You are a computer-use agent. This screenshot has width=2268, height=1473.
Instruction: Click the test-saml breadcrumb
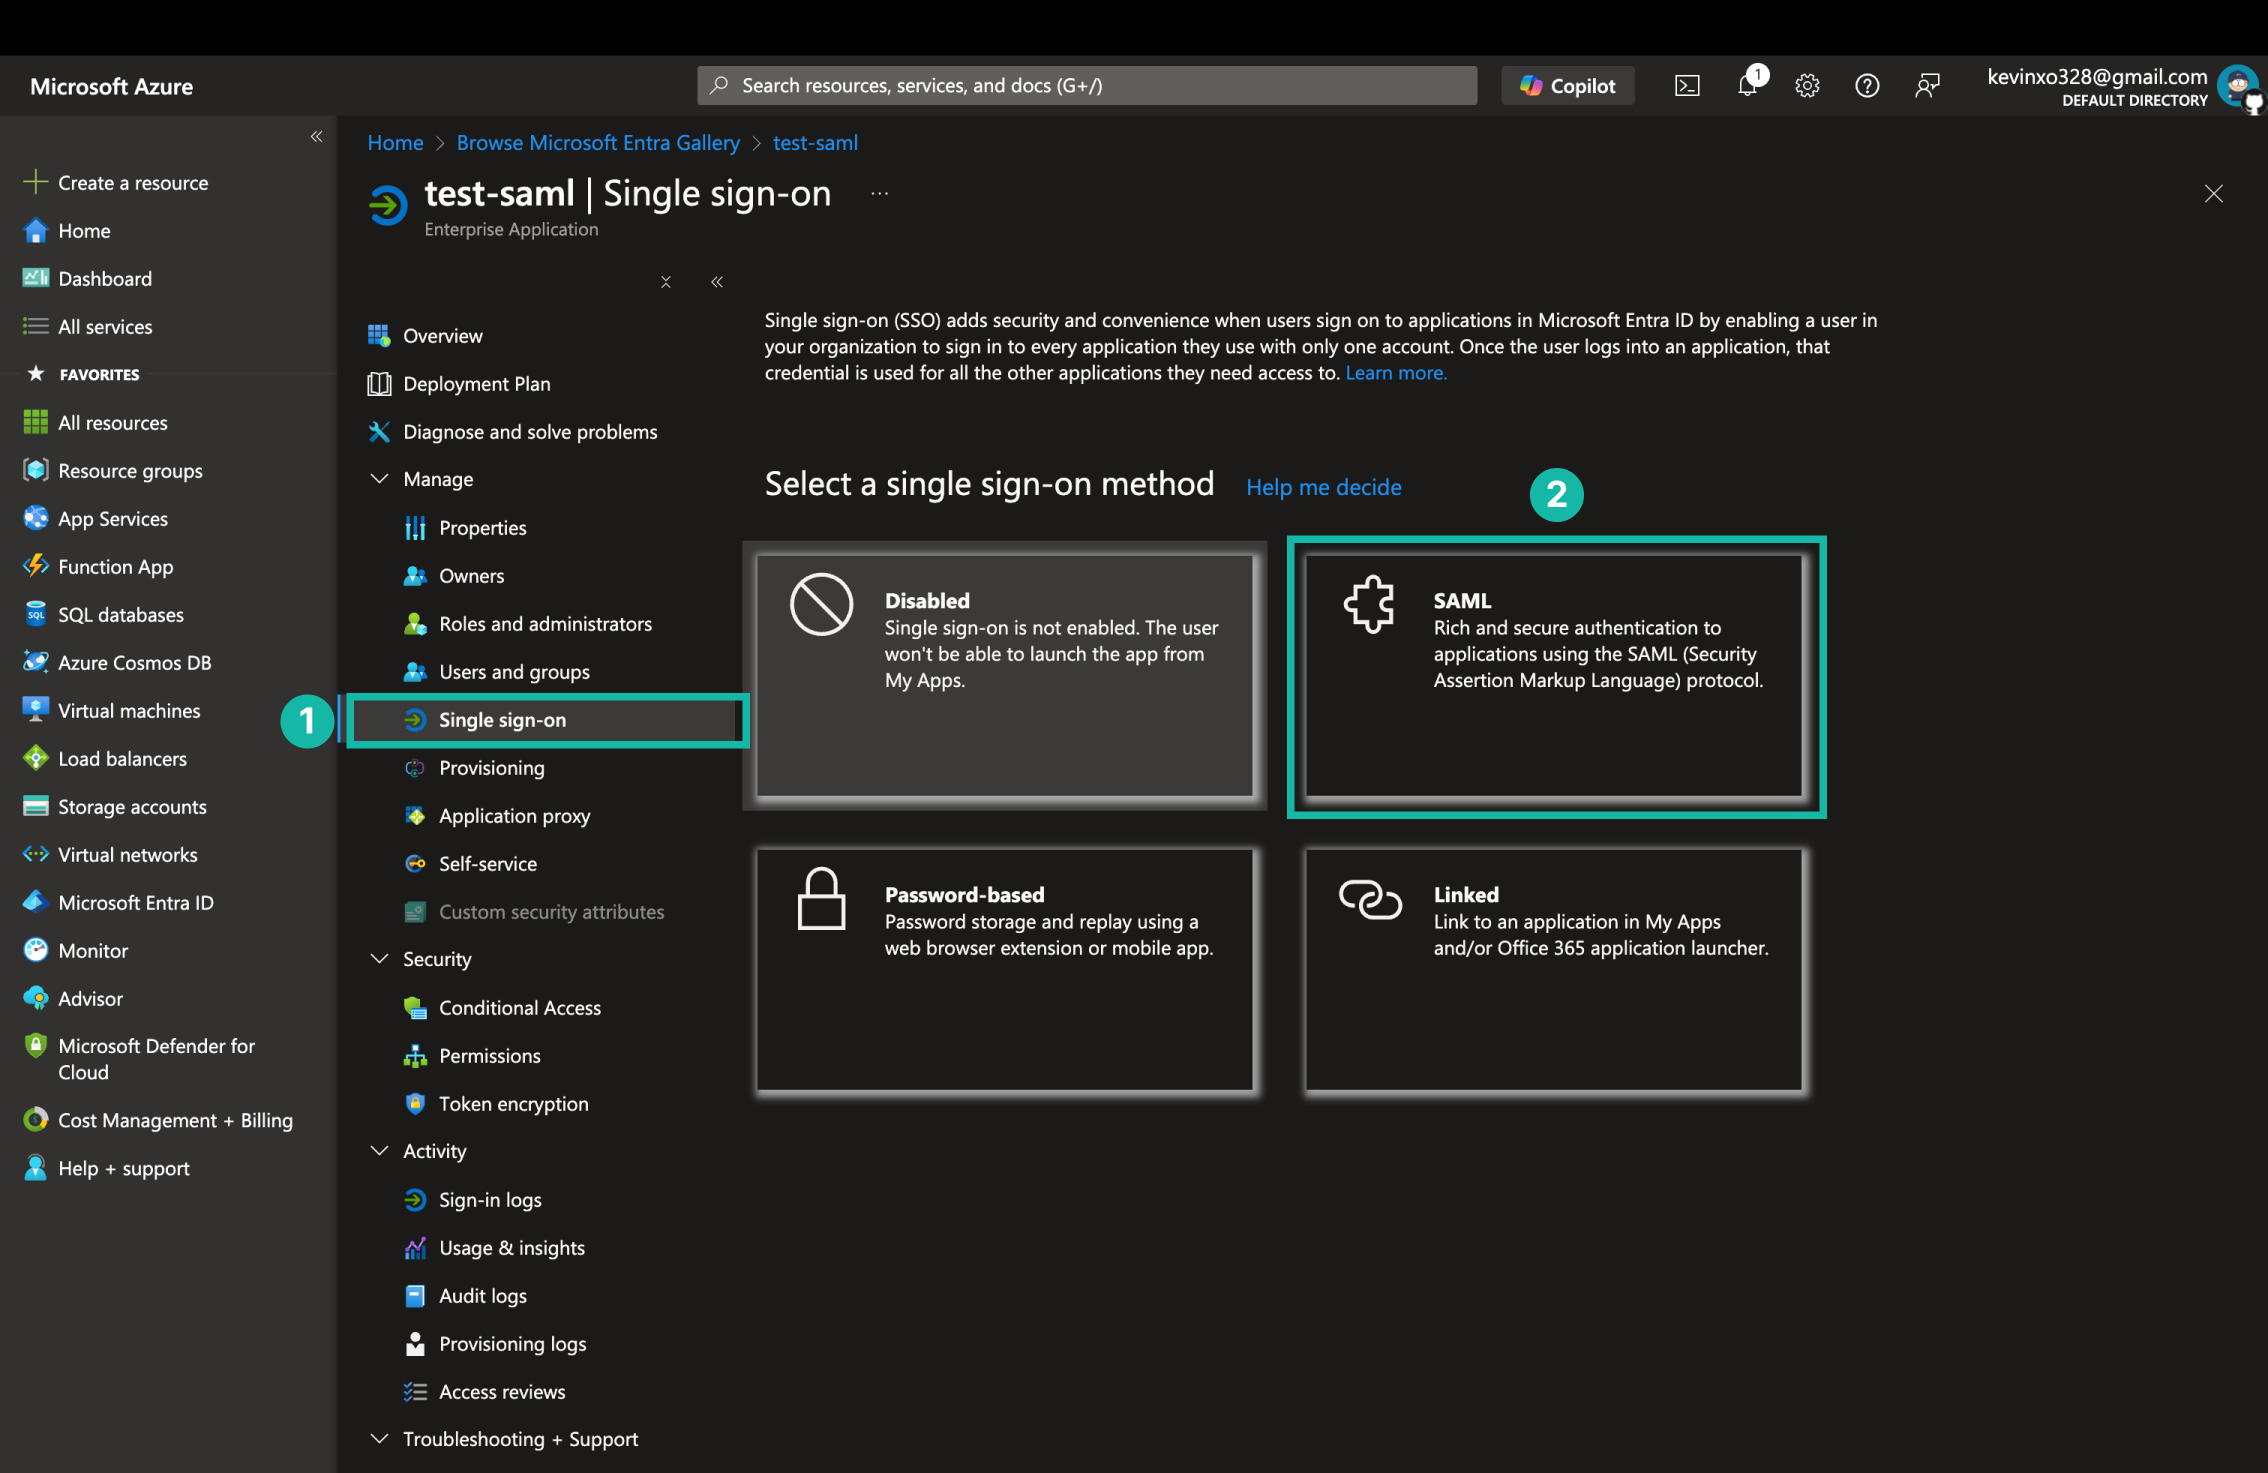pyautogui.click(x=815, y=143)
